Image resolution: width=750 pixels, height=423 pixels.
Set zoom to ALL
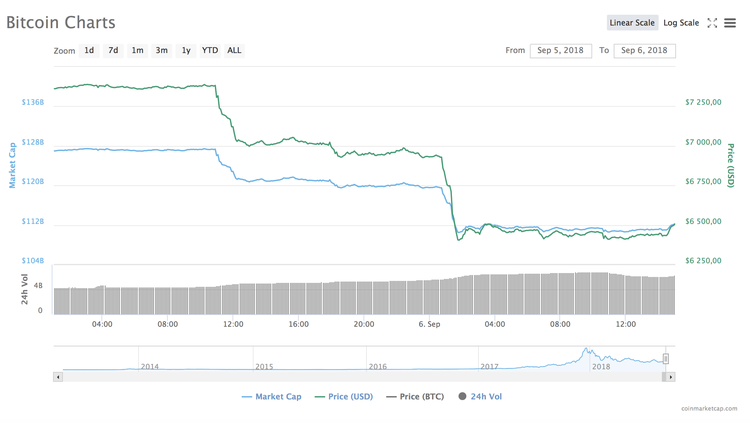[x=234, y=50]
